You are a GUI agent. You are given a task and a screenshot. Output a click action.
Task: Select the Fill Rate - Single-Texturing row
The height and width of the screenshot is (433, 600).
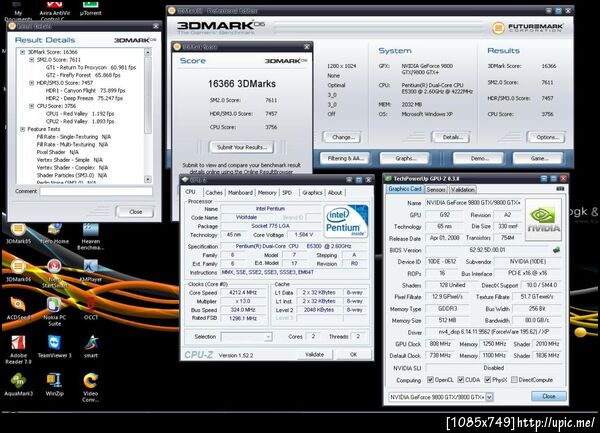pos(74,137)
